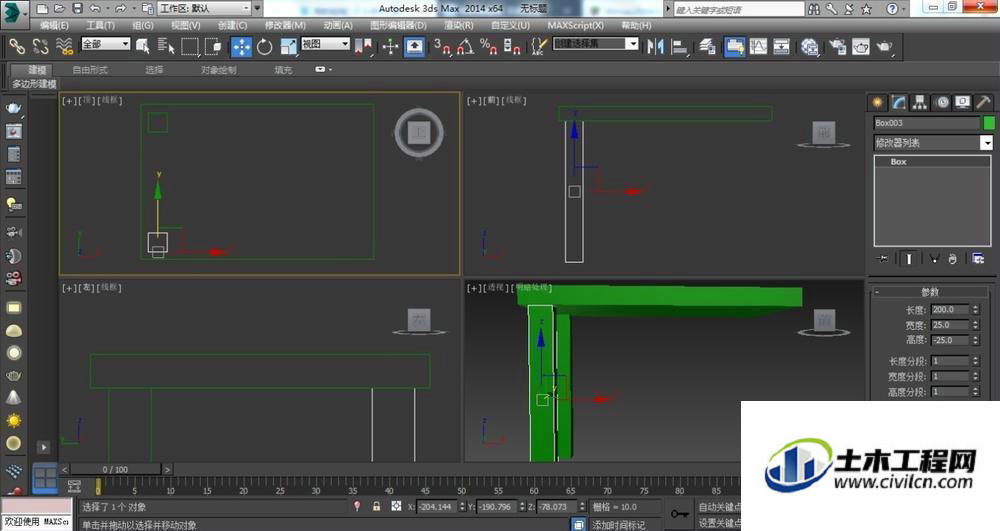The height and width of the screenshot is (531, 1000).
Task: Activate the Select Object cursor tool
Action: (x=143, y=47)
